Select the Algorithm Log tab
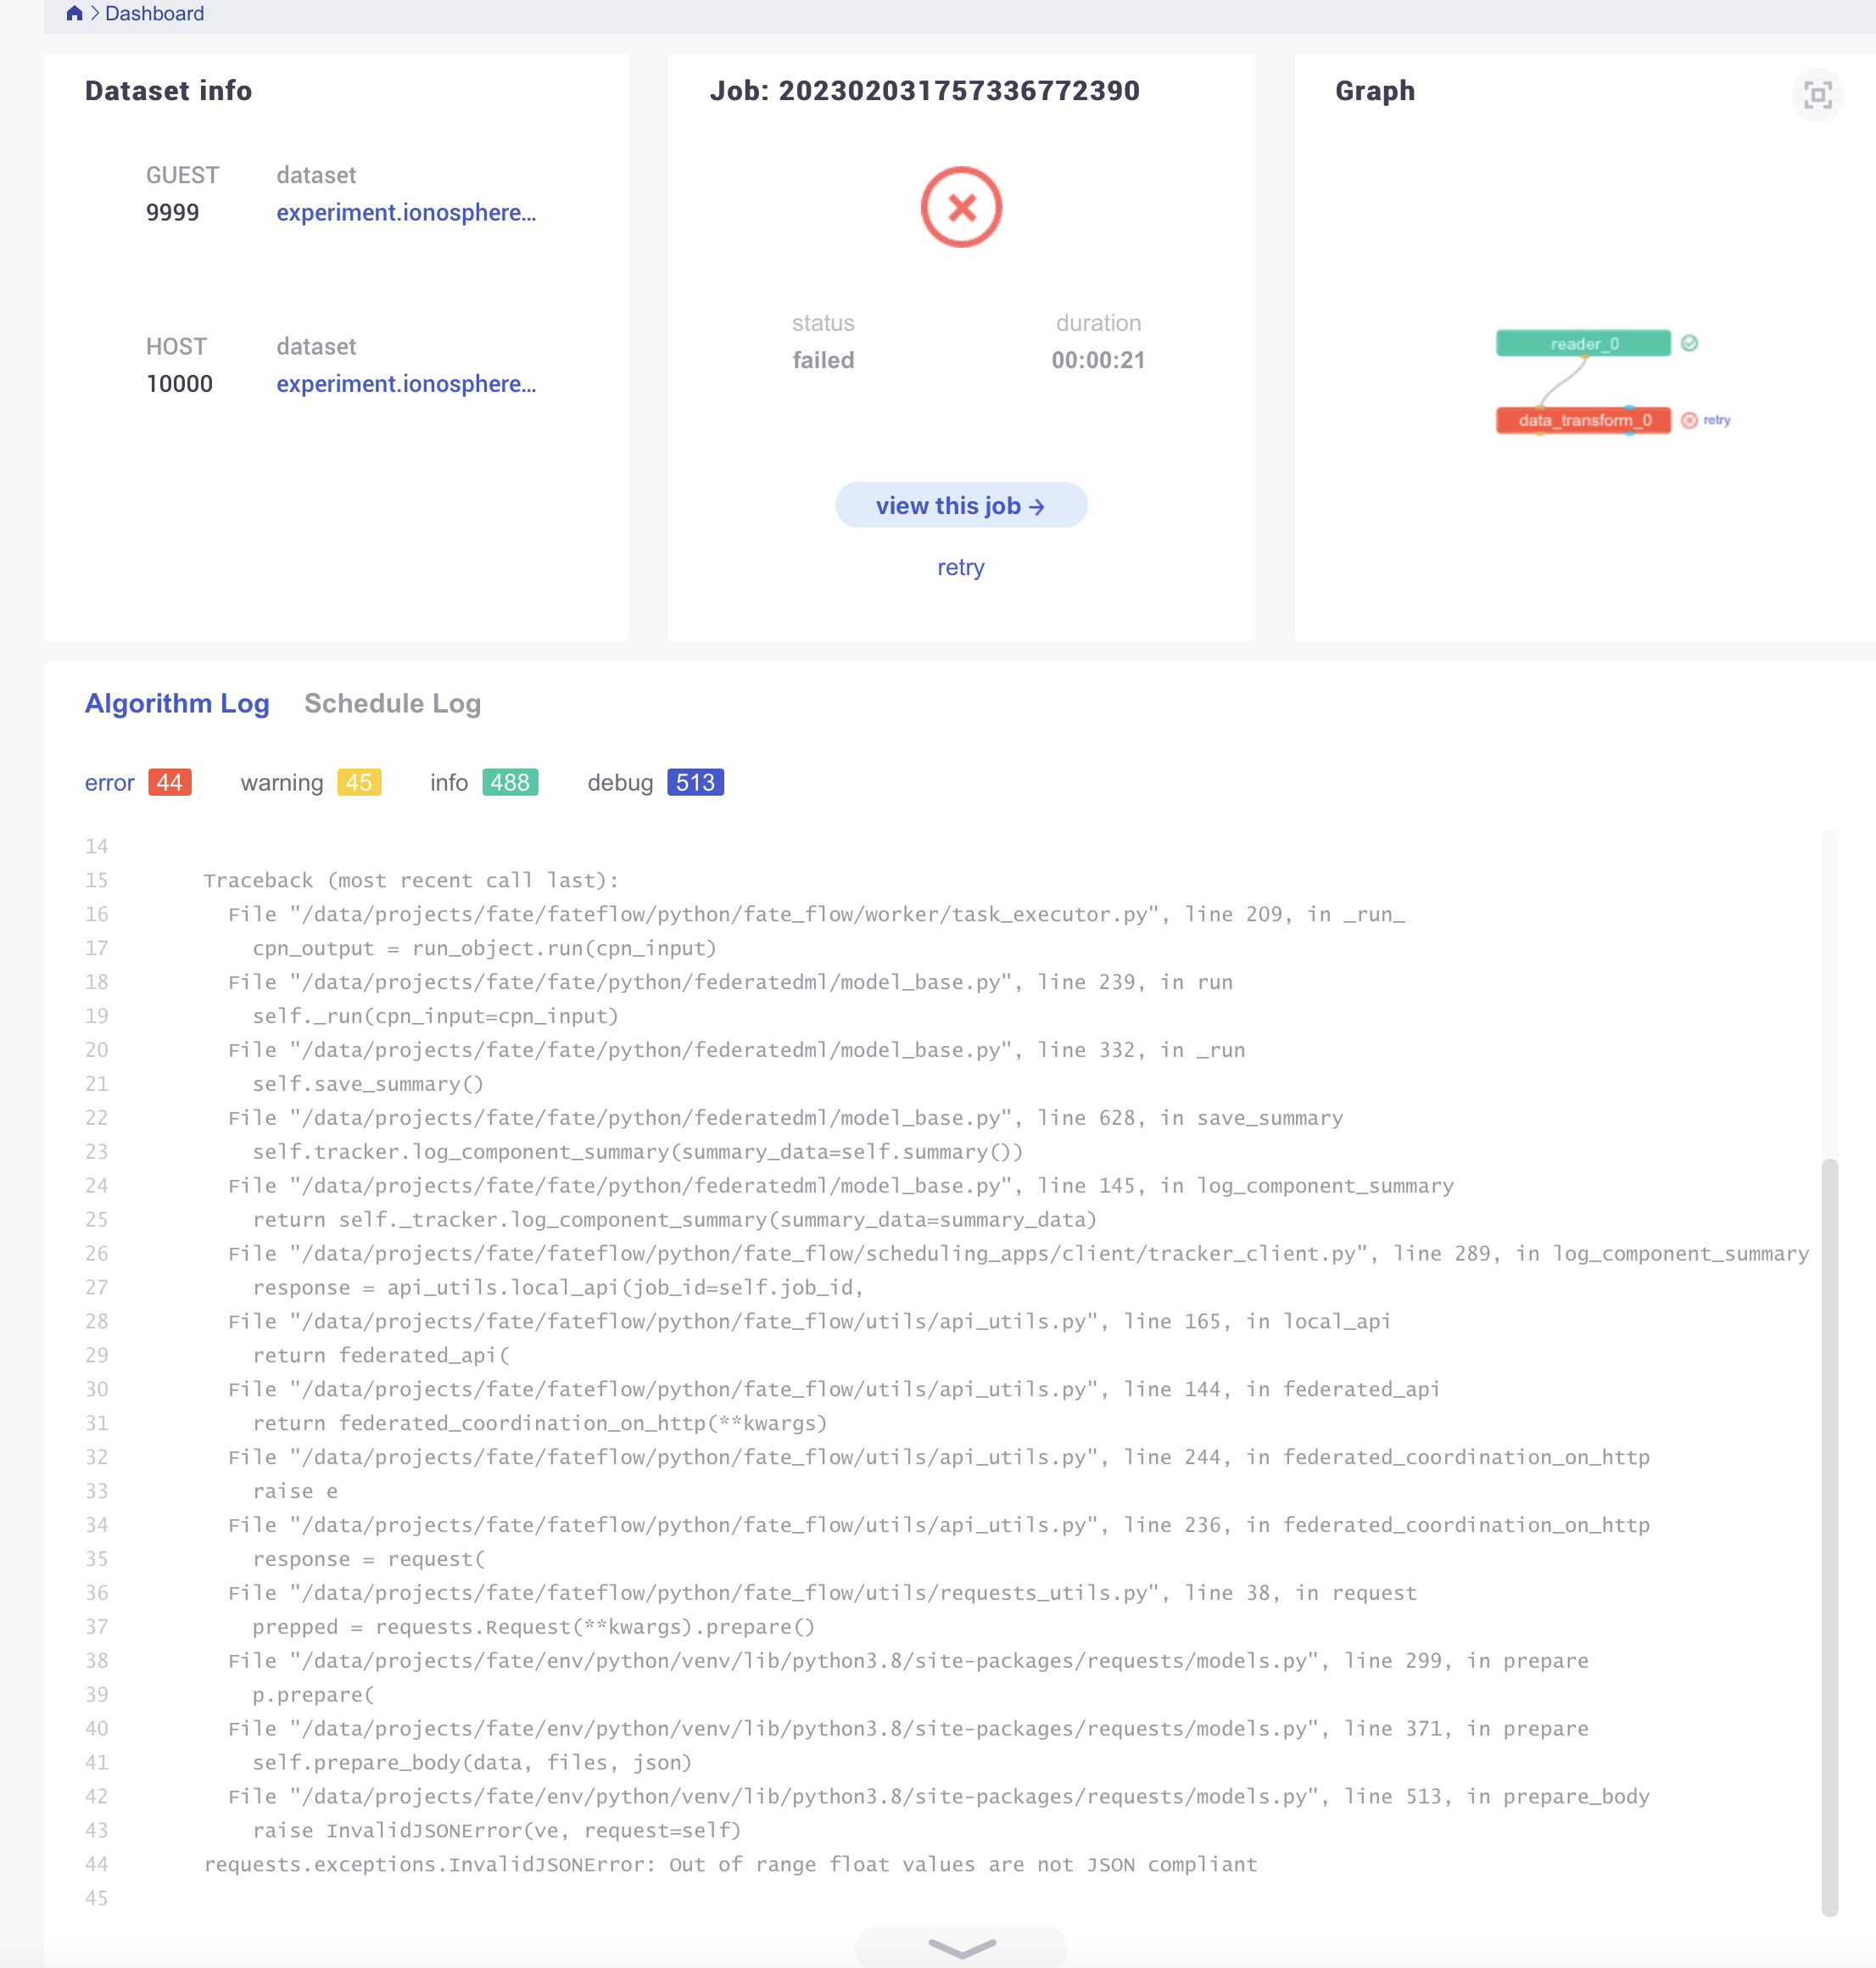 point(177,703)
